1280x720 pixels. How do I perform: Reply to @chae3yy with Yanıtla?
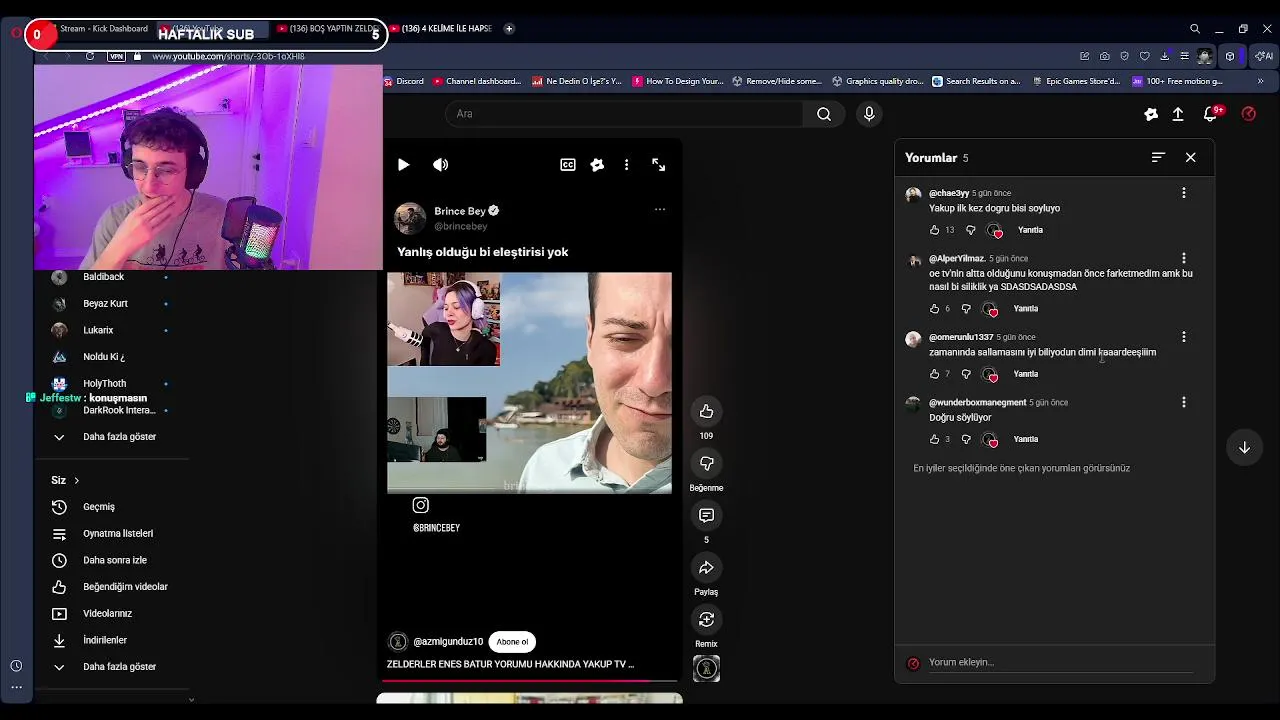pyautogui.click(x=1030, y=230)
